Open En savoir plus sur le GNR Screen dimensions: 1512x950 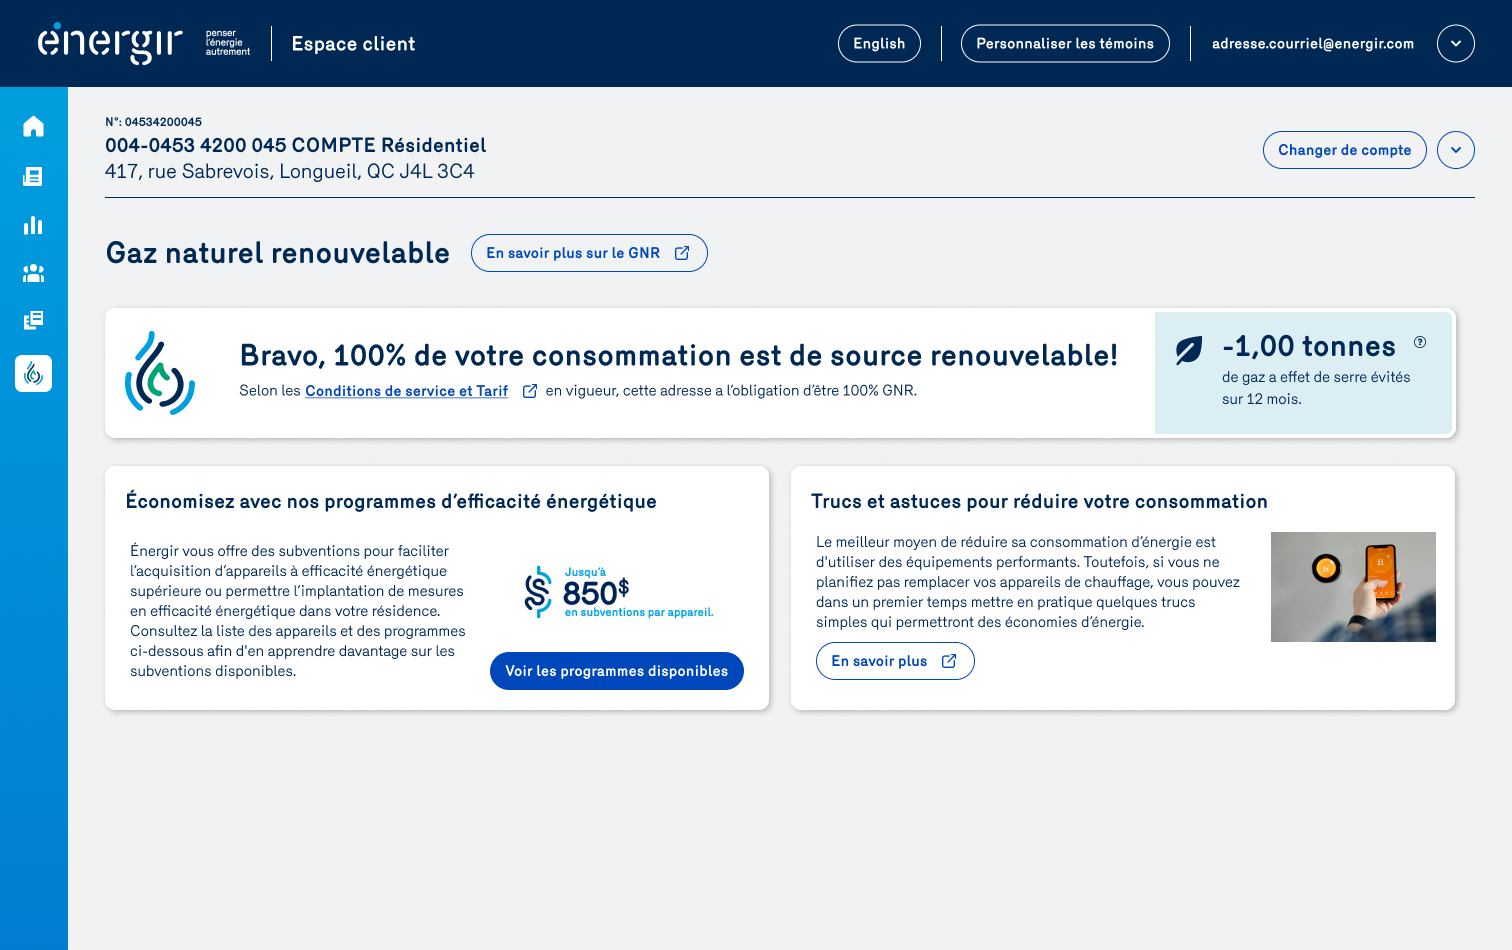[589, 253]
